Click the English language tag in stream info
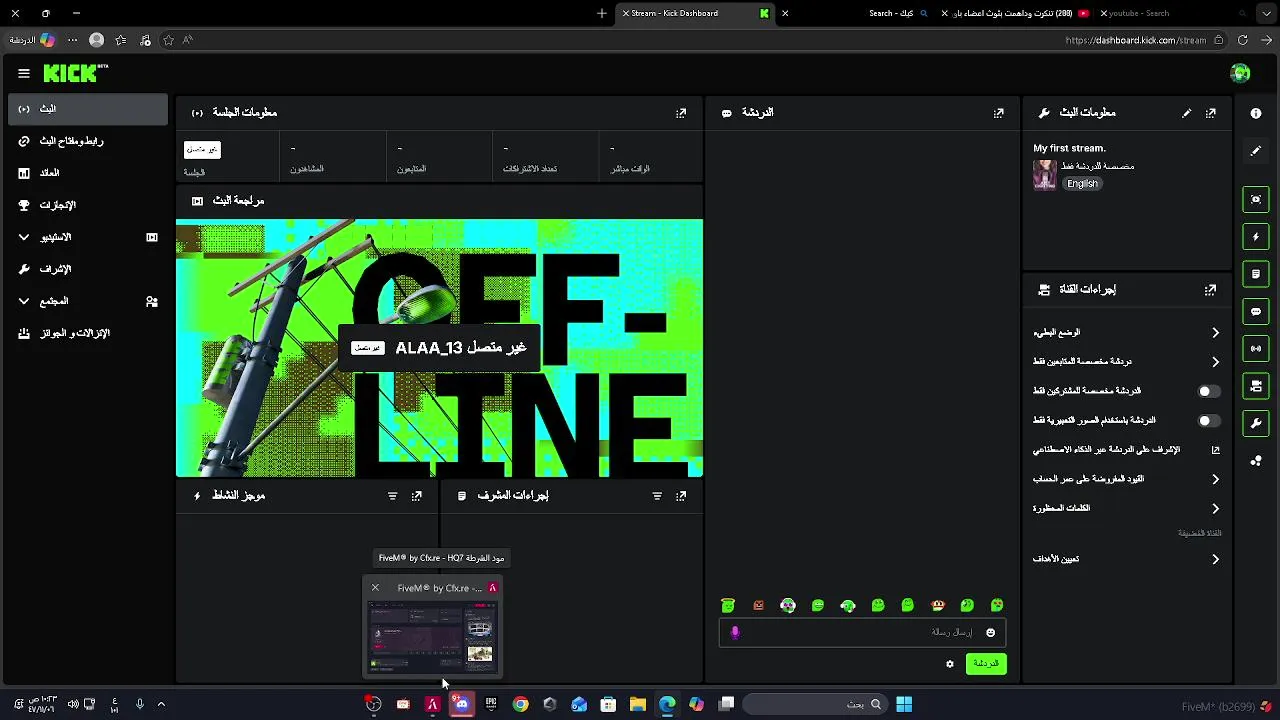Screen dimensions: 1280x720 click(x=1082, y=184)
